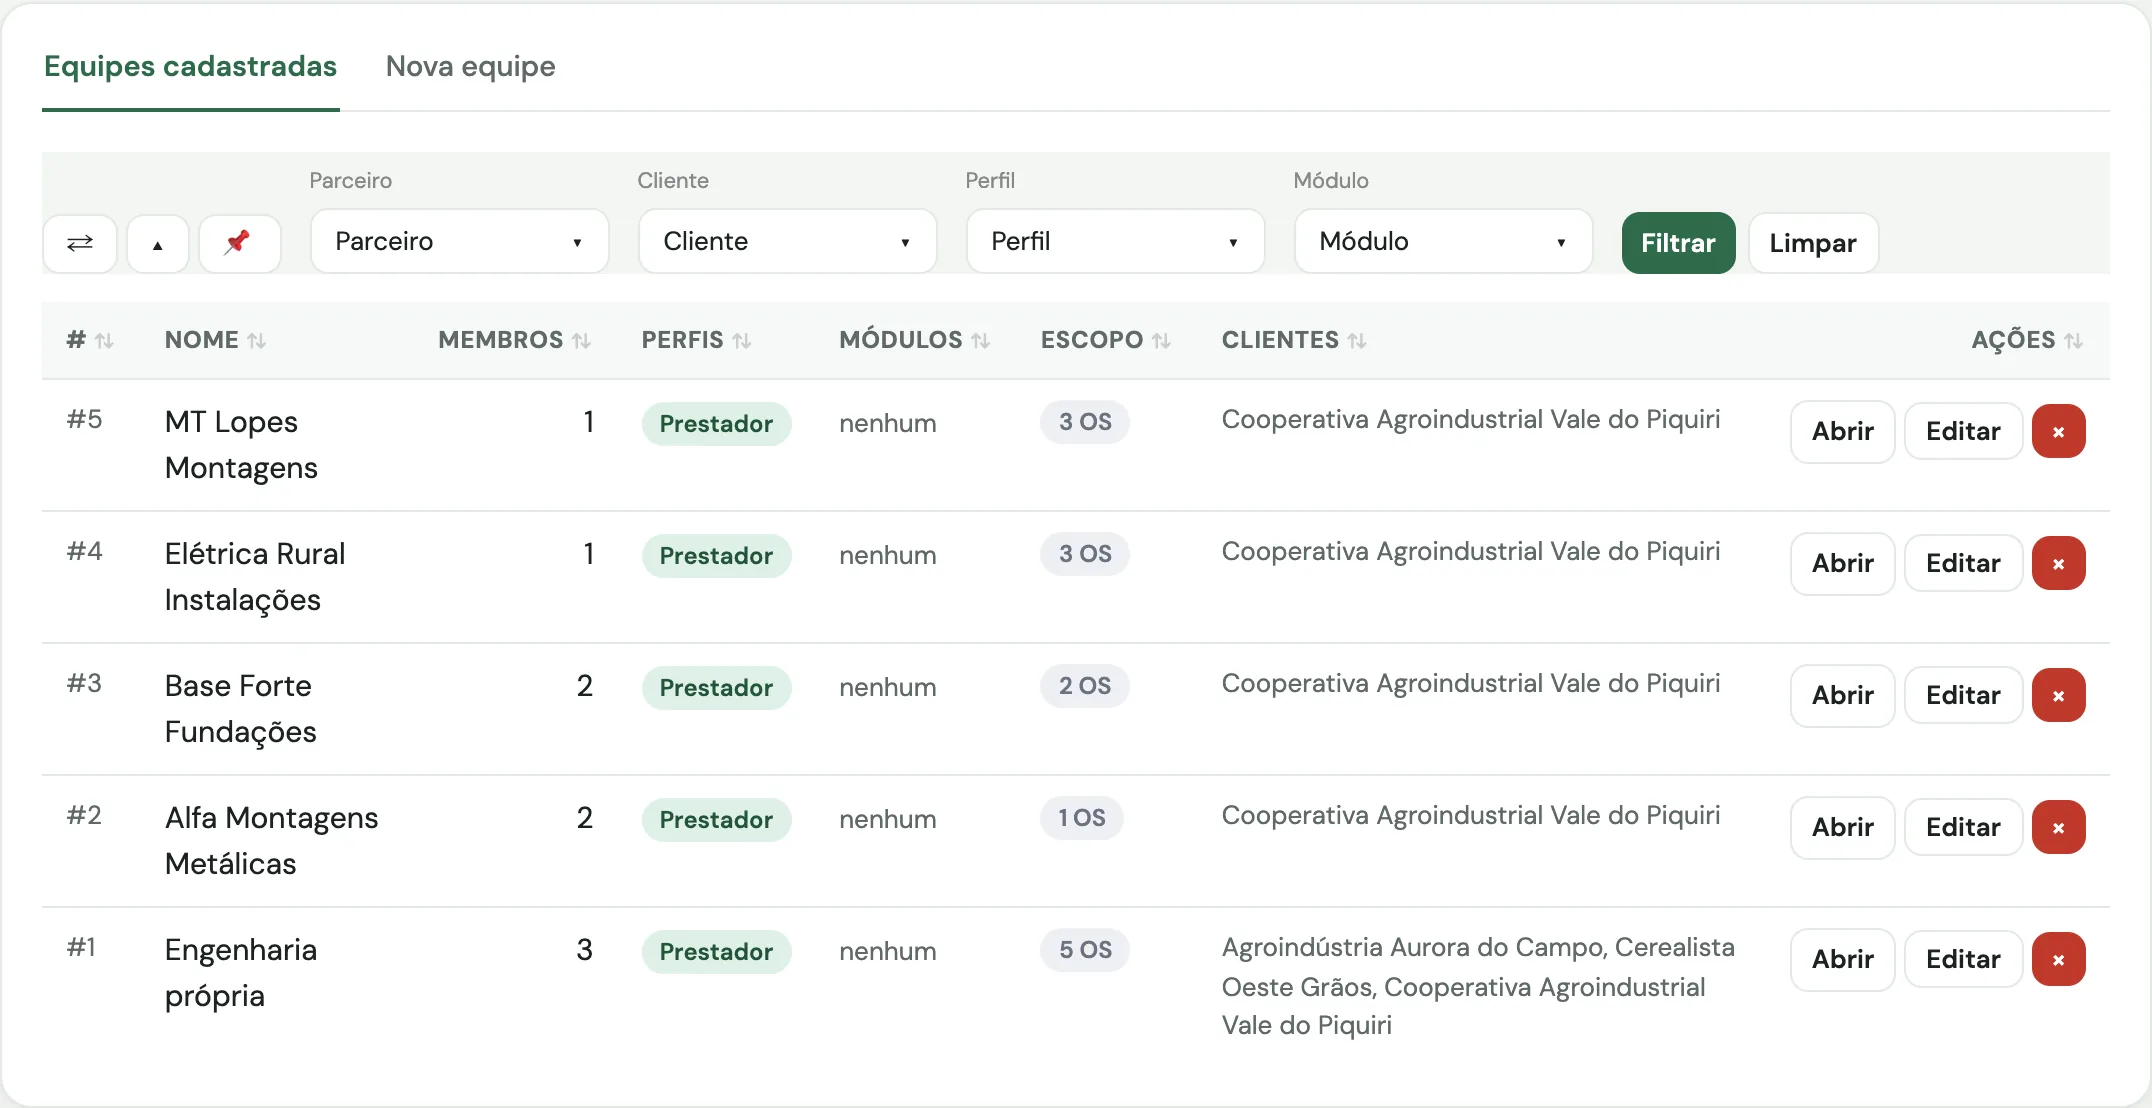Click the 2 OS scope badge

(1085, 686)
